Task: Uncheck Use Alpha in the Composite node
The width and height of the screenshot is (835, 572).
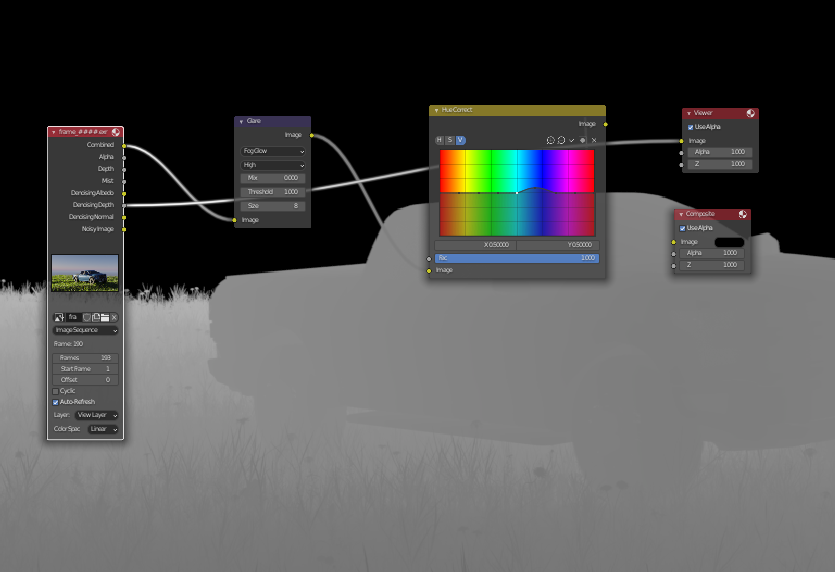Action: tap(683, 228)
